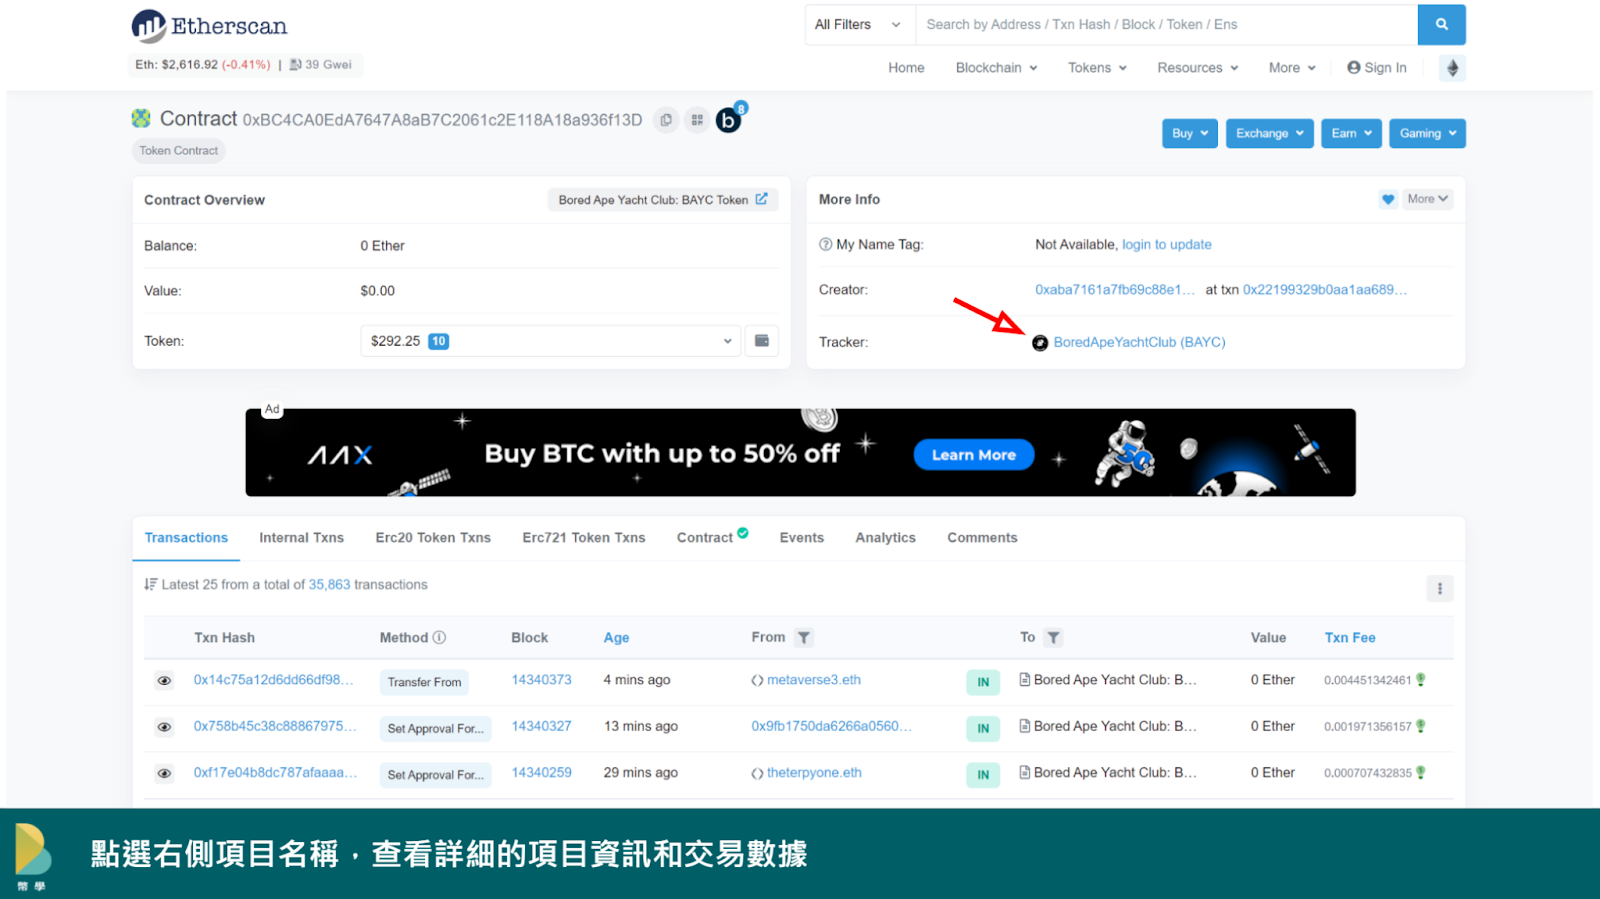1600x899 pixels.
Task: Click the My Name Tag help icon
Action: coord(825,244)
